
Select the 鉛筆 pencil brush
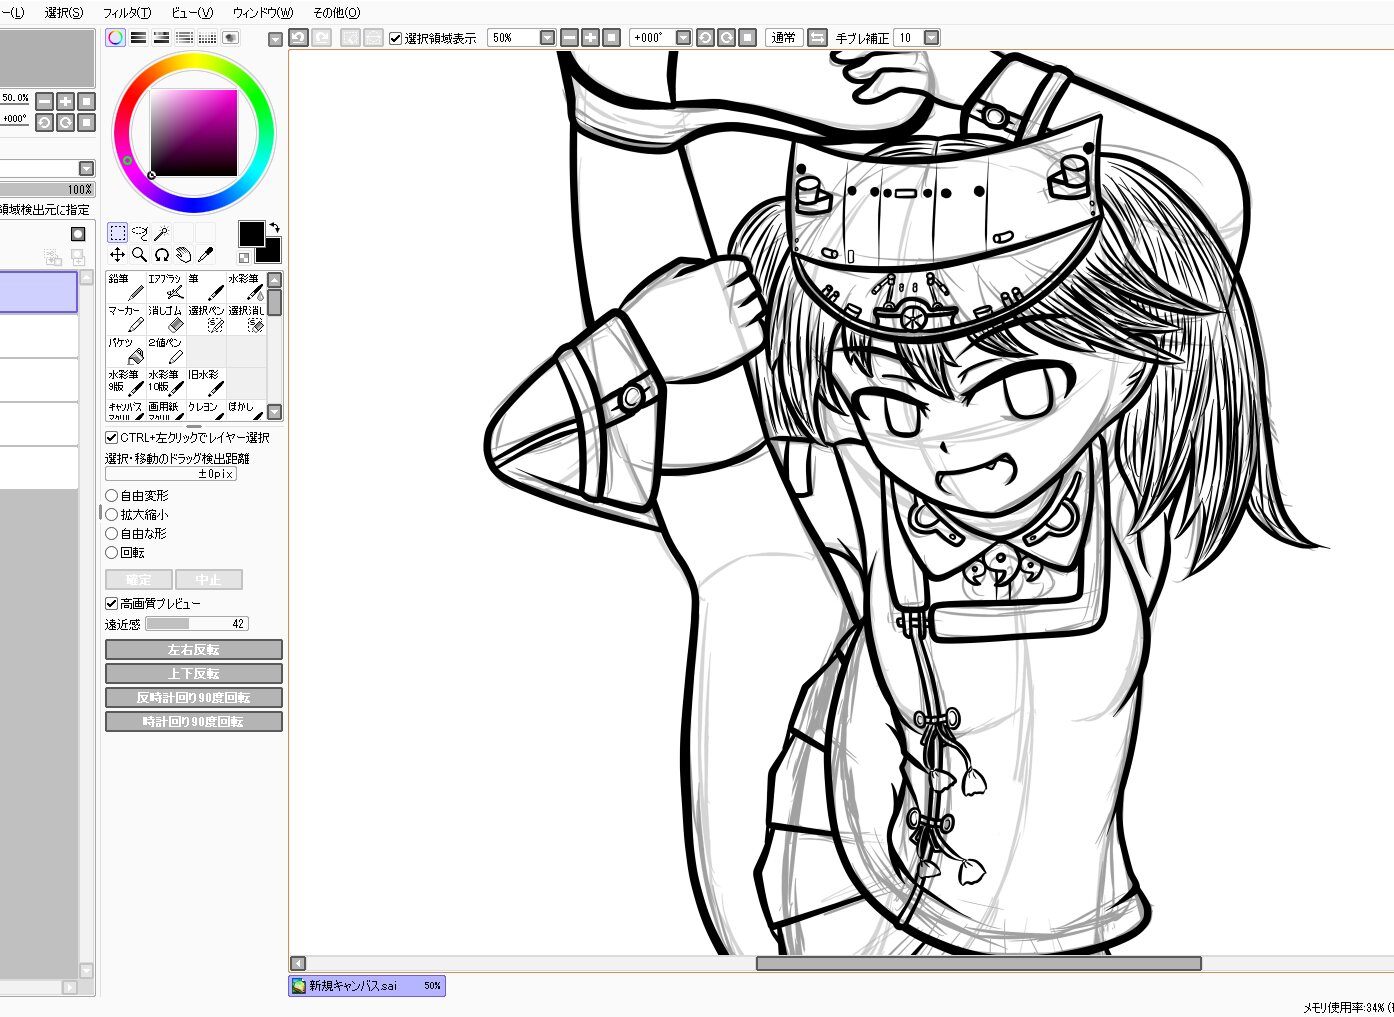pyautogui.click(x=125, y=287)
